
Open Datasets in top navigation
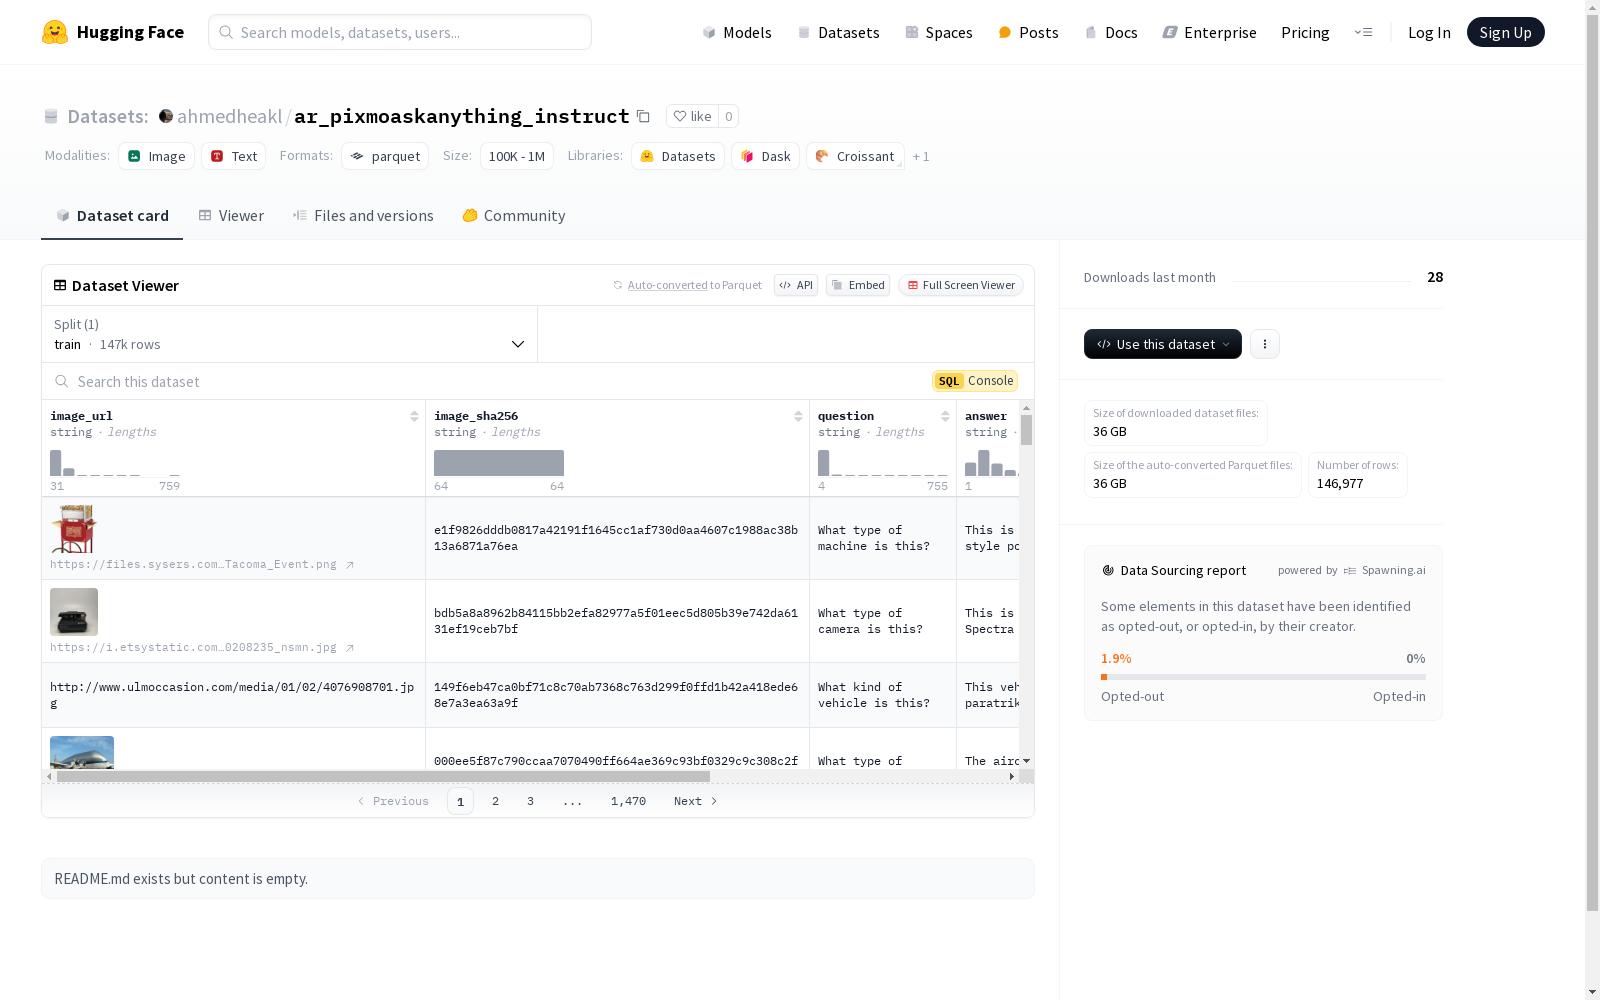pos(838,32)
